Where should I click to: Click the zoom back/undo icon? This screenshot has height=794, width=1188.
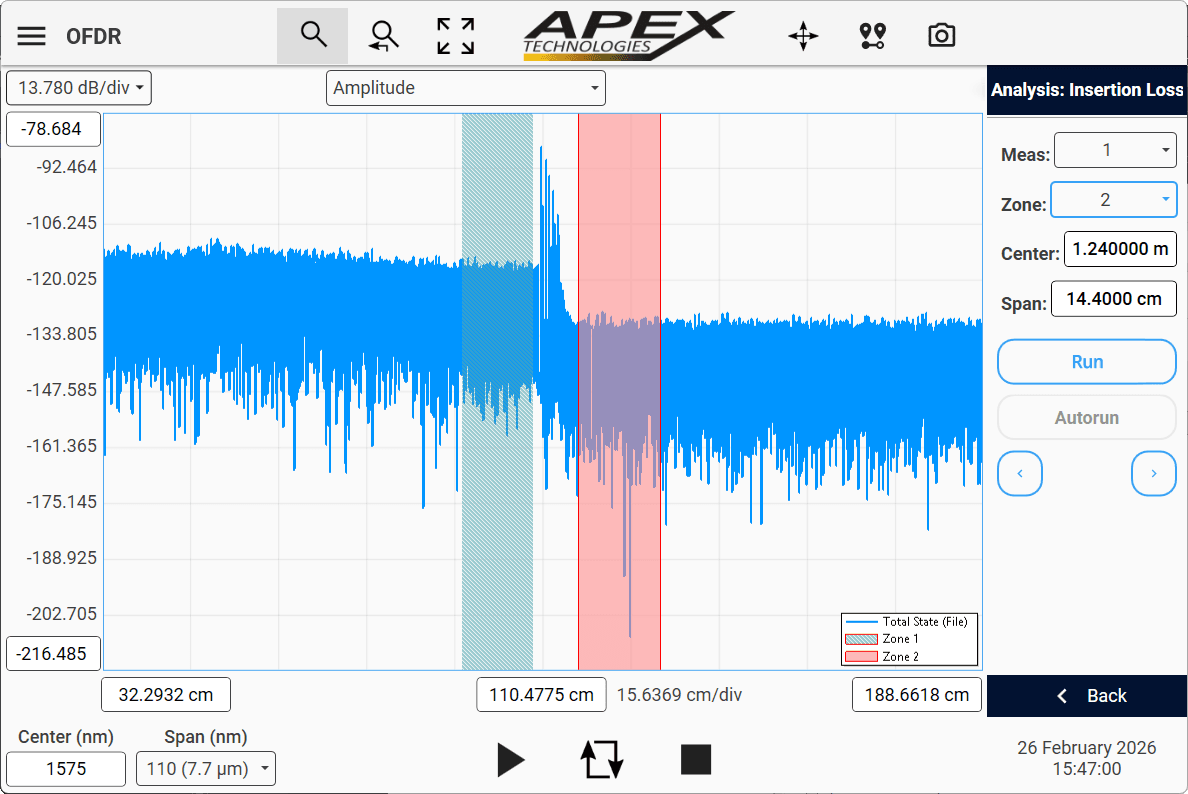[383, 36]
